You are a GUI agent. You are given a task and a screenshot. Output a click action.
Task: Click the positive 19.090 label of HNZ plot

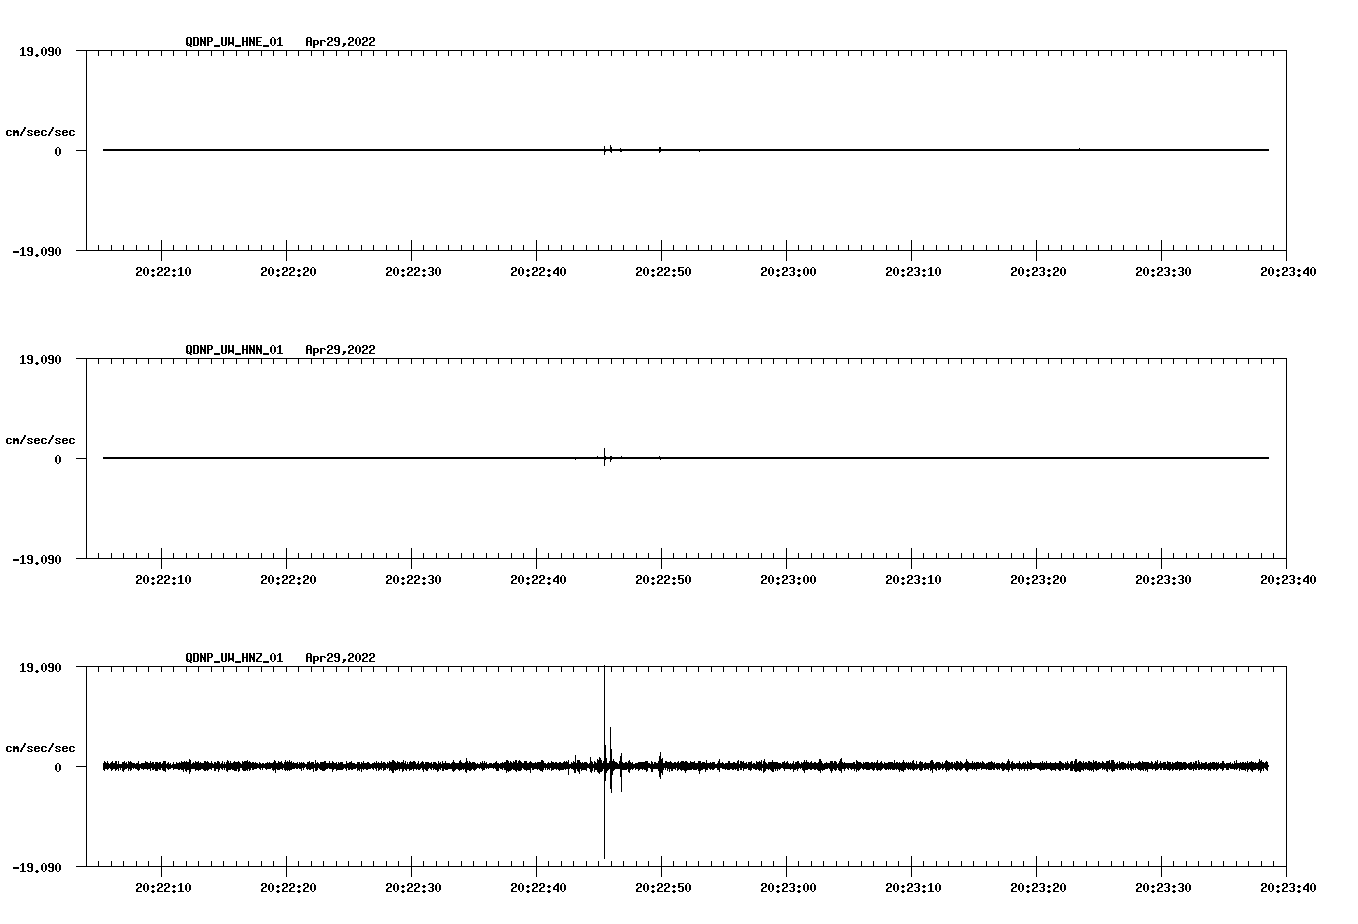pos(41,667)
